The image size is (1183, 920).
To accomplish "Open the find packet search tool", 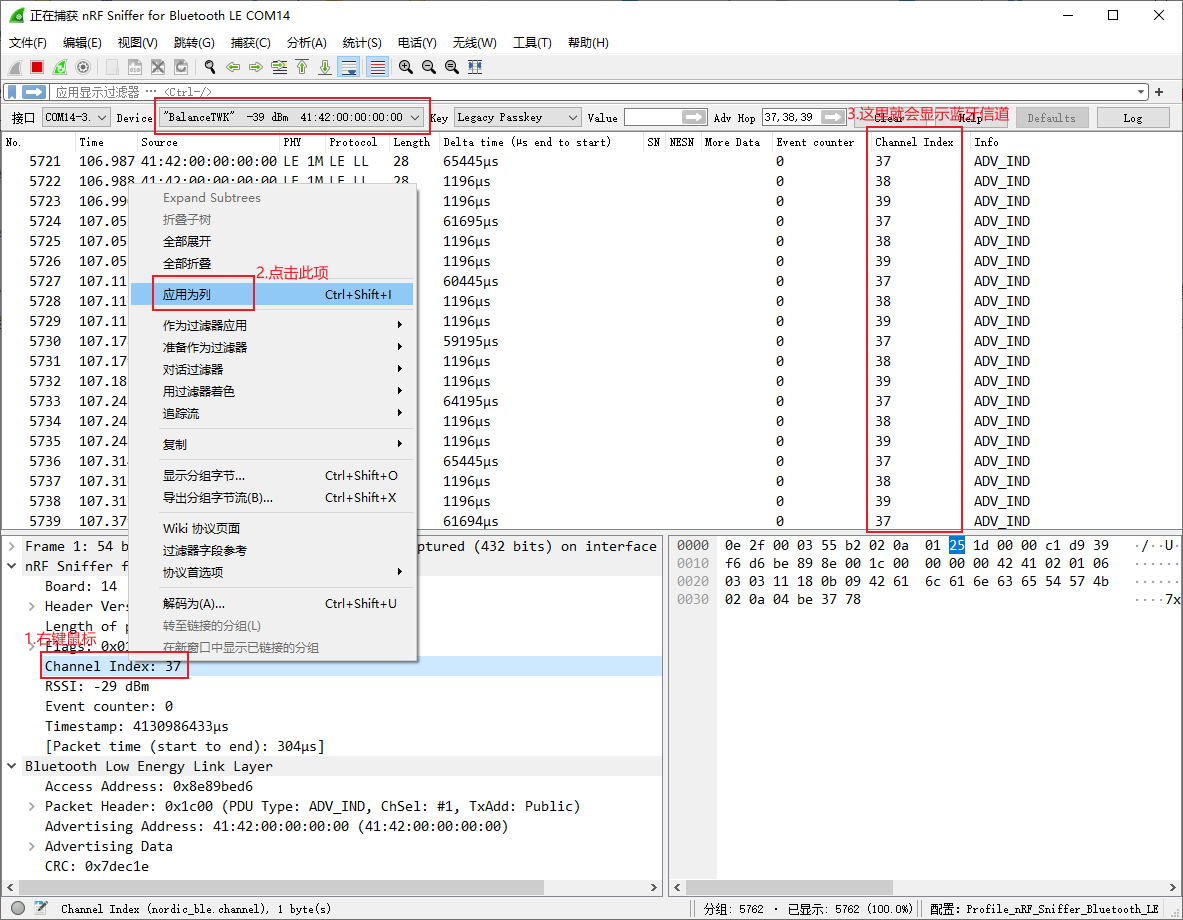I will 209,67.
